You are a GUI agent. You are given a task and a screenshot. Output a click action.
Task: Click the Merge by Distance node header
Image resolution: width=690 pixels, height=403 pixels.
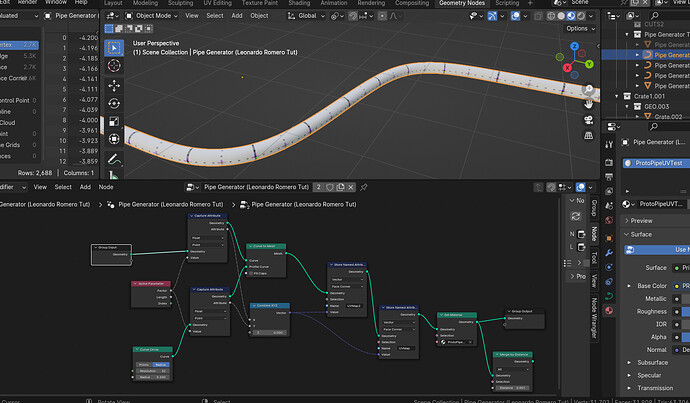(512, 354)
